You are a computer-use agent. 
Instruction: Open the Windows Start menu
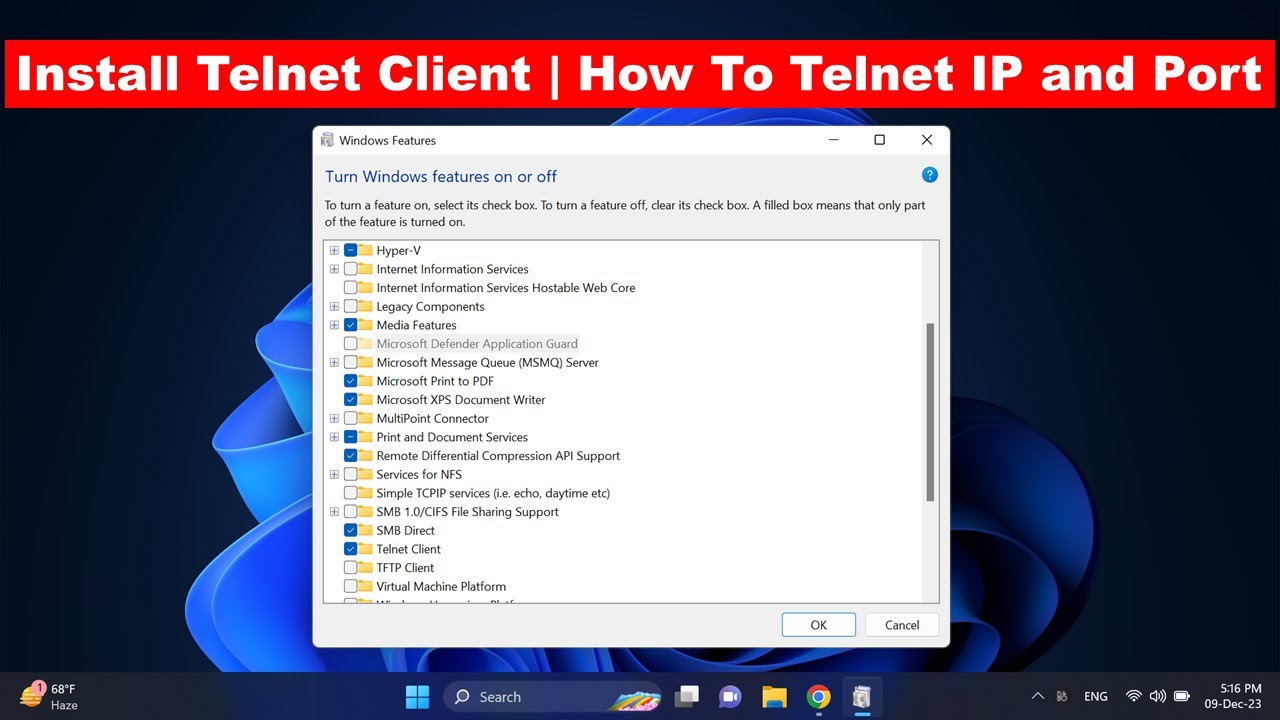(418, 697)
